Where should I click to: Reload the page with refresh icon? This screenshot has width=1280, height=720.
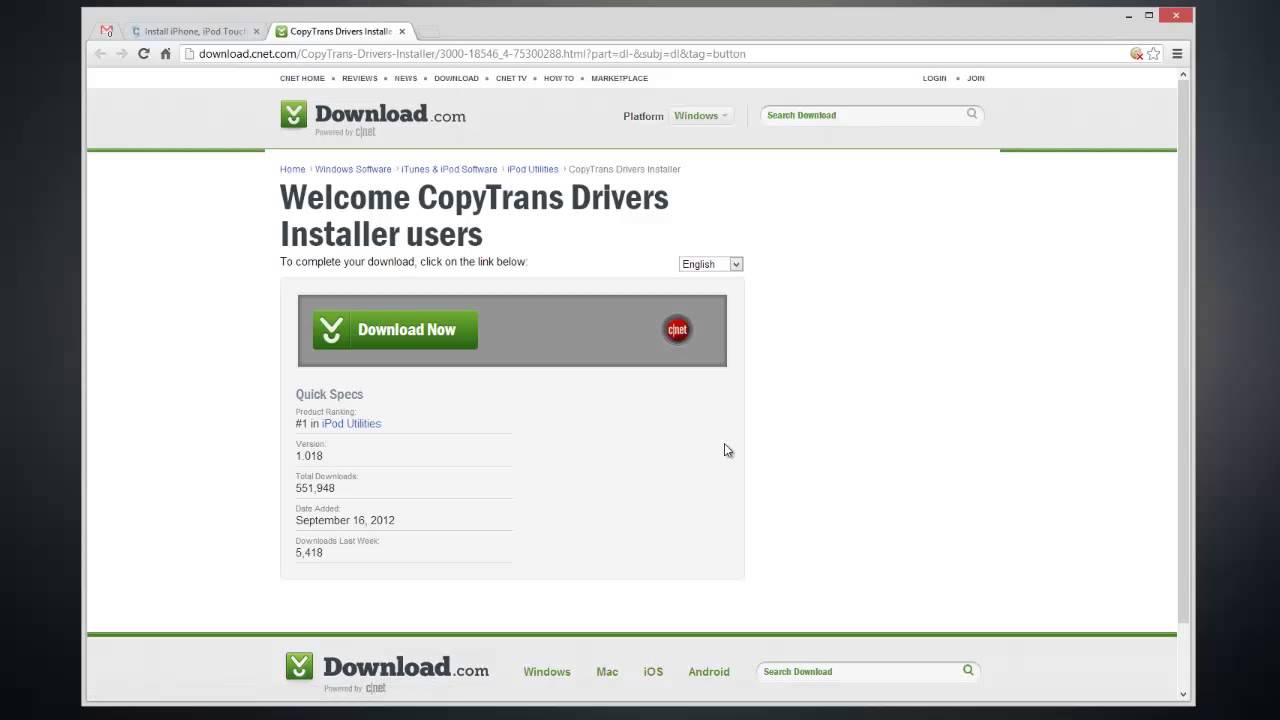144,54
